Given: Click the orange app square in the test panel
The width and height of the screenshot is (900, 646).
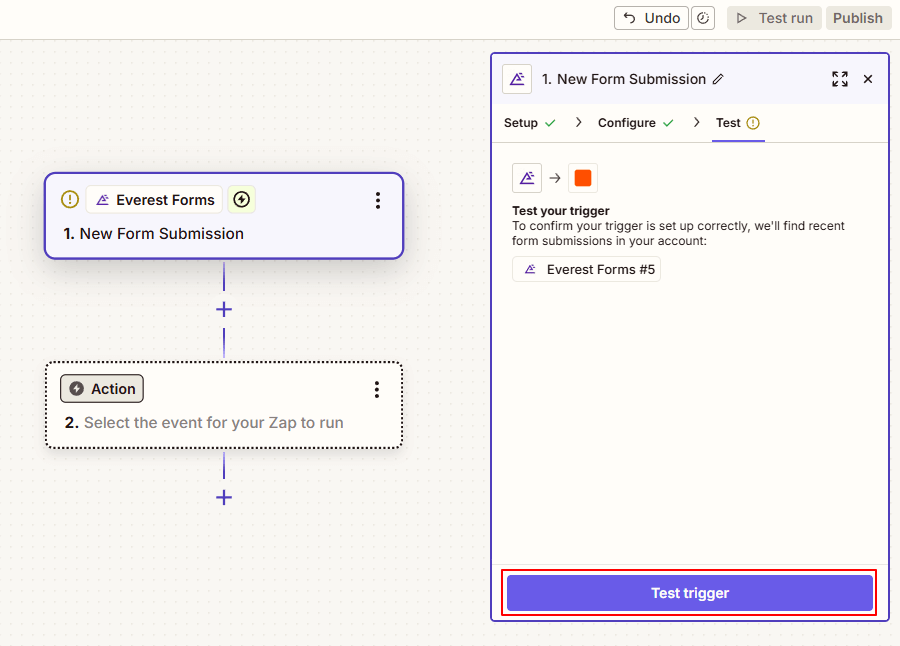Looking at the screenshot, I should pyautogui.click(x=584, y=177).
